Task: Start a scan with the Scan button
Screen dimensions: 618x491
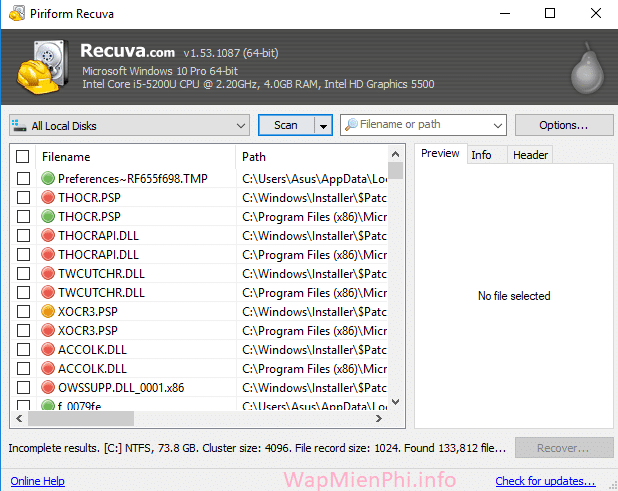Action: (286, 125)
